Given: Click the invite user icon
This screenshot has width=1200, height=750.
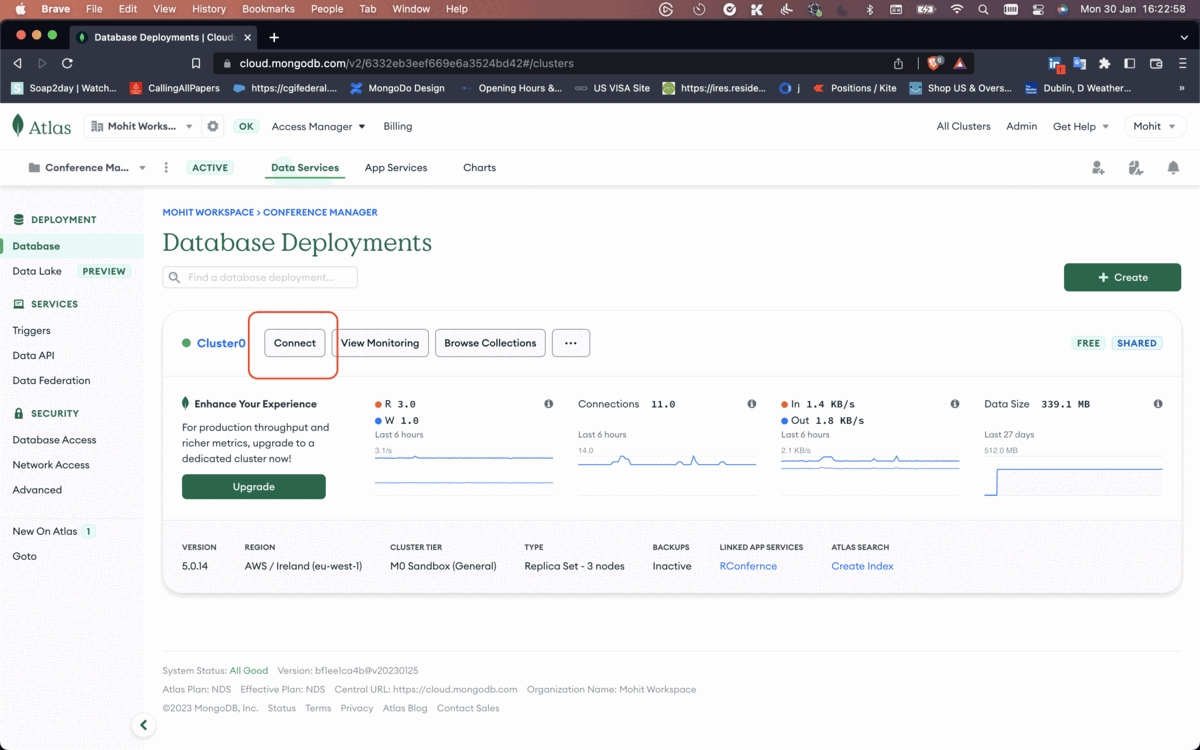Looking at the screenshot, I should point(1098,168).
